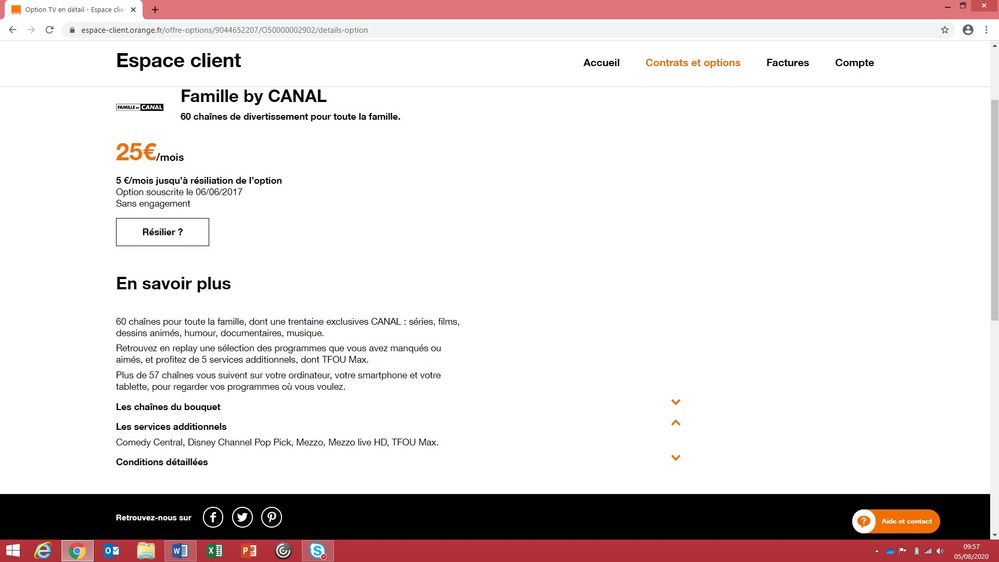The width and height of the screenshot is (999, 562).
Task: Open the Compte menu item
Action: [854, 62]
